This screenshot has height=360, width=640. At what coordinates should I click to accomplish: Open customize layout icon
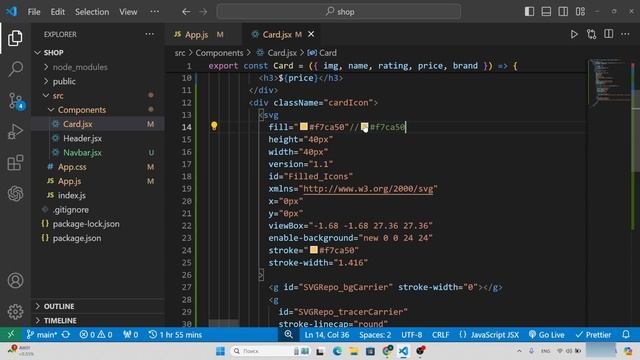[580, 11]
